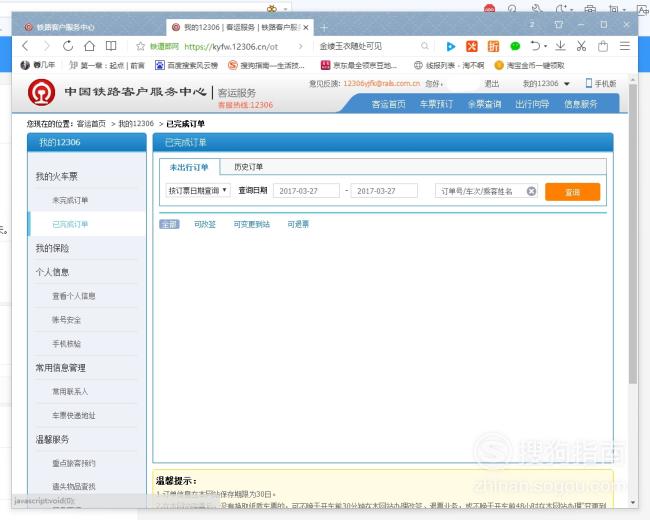This screenshot has height=520, width=650.
Task: Click 客运首页 breadcrumb link
Action: click(91, 124)
